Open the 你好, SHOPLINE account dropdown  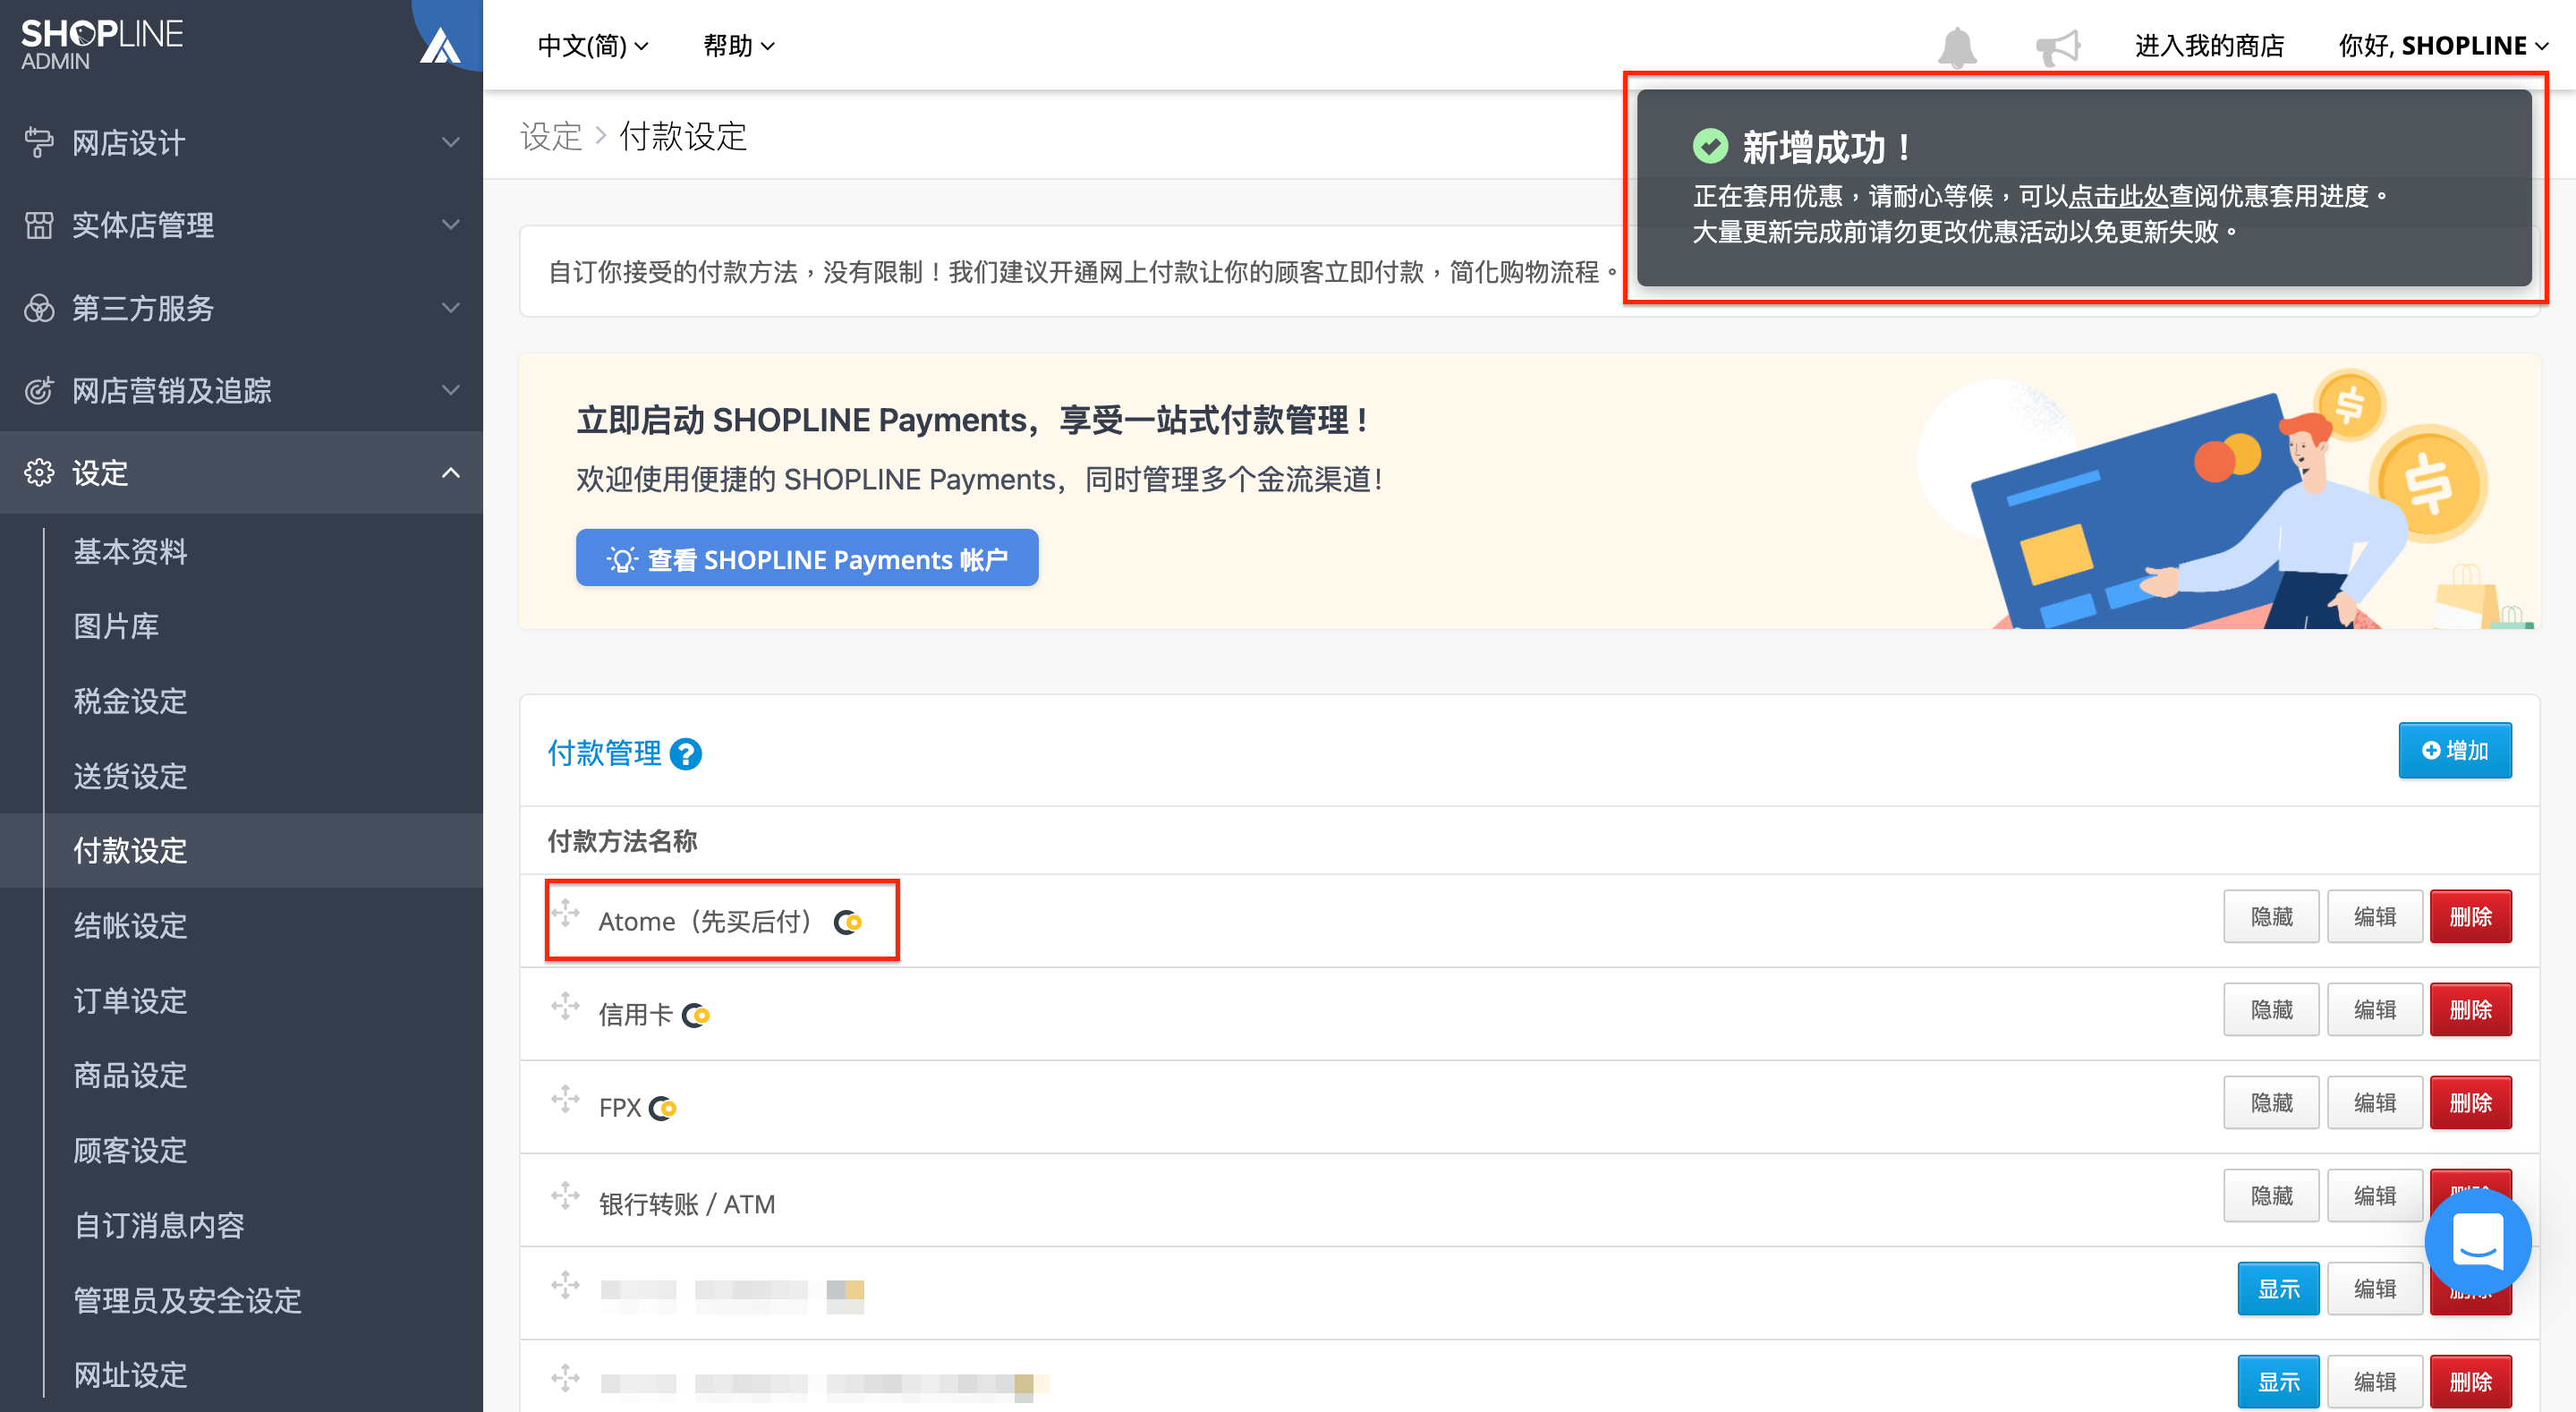point(2443,46)
